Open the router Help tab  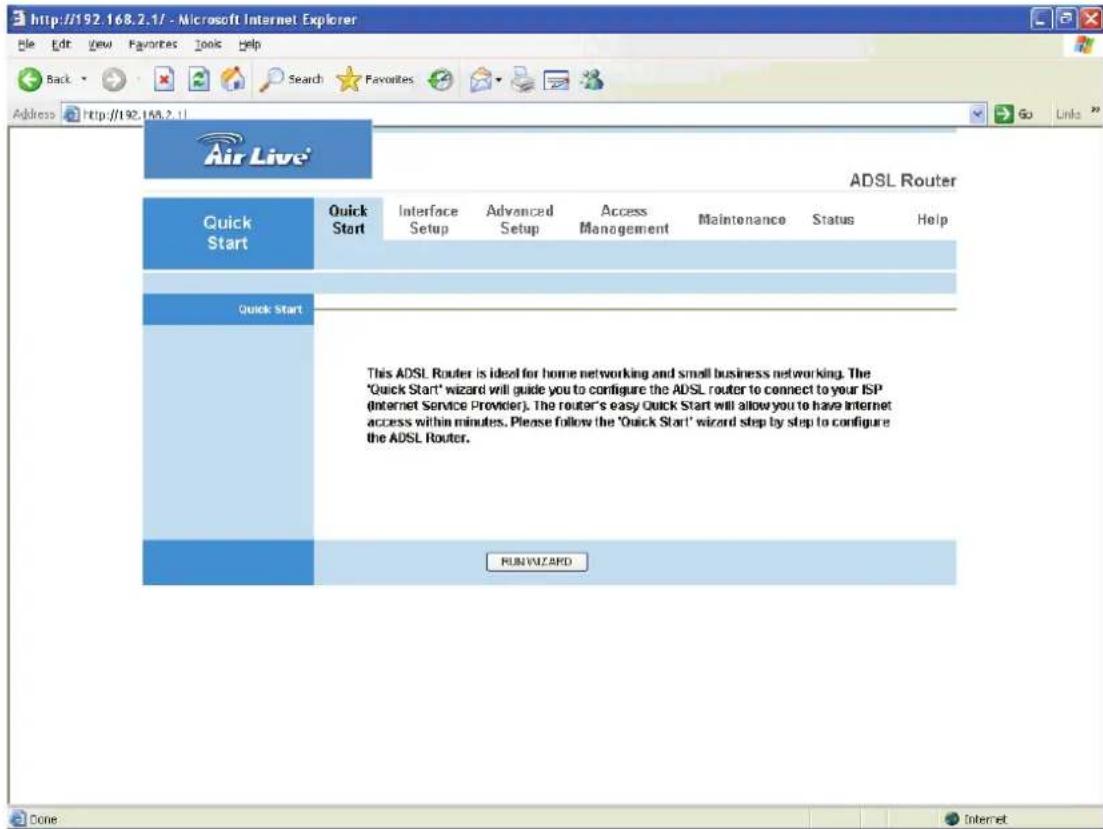(x=932, y=220)
